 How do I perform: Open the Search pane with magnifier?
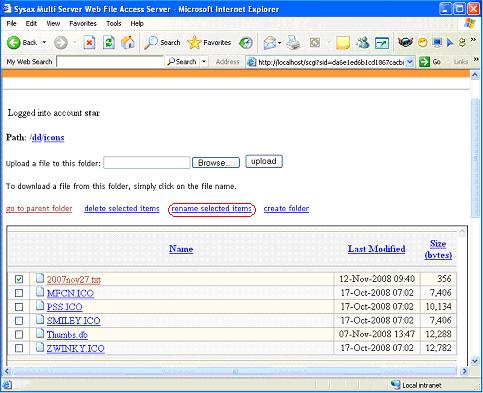coord(162,43)
